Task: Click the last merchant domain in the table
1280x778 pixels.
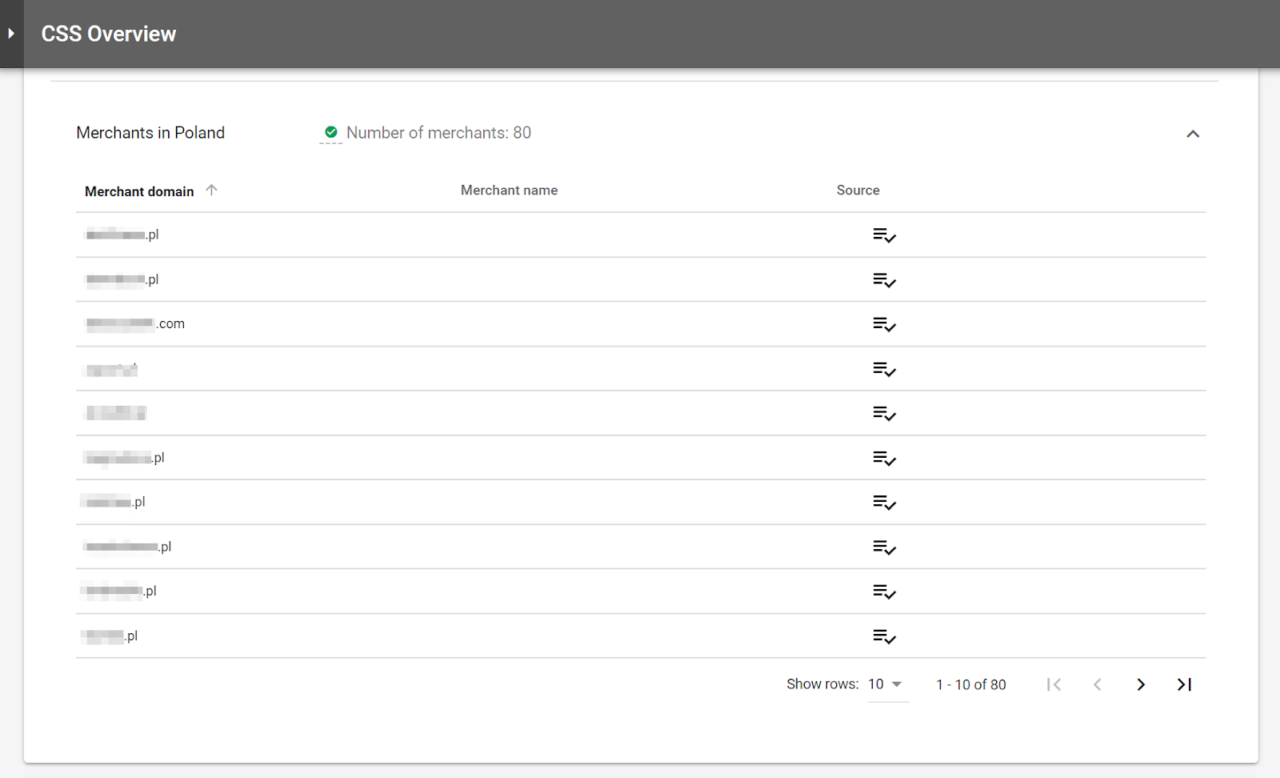Action: coord(111,636)
